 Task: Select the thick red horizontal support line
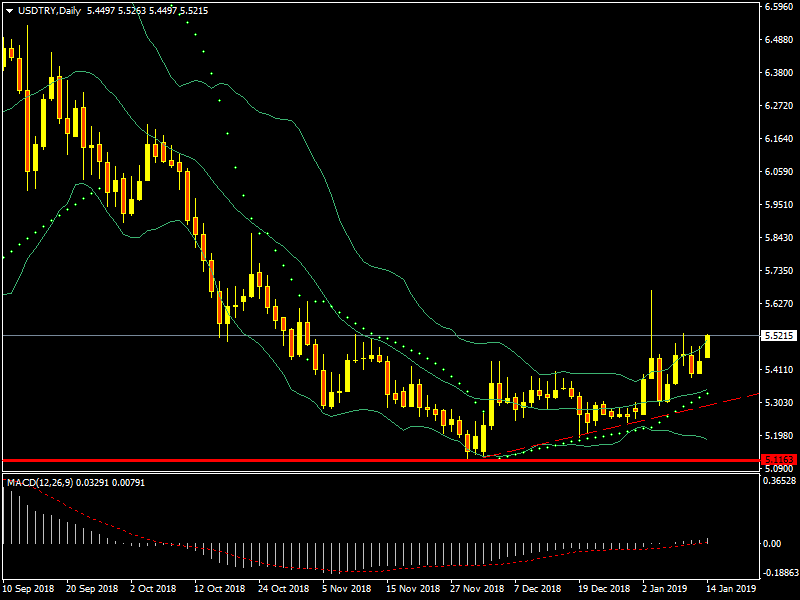tap(300, 461)
